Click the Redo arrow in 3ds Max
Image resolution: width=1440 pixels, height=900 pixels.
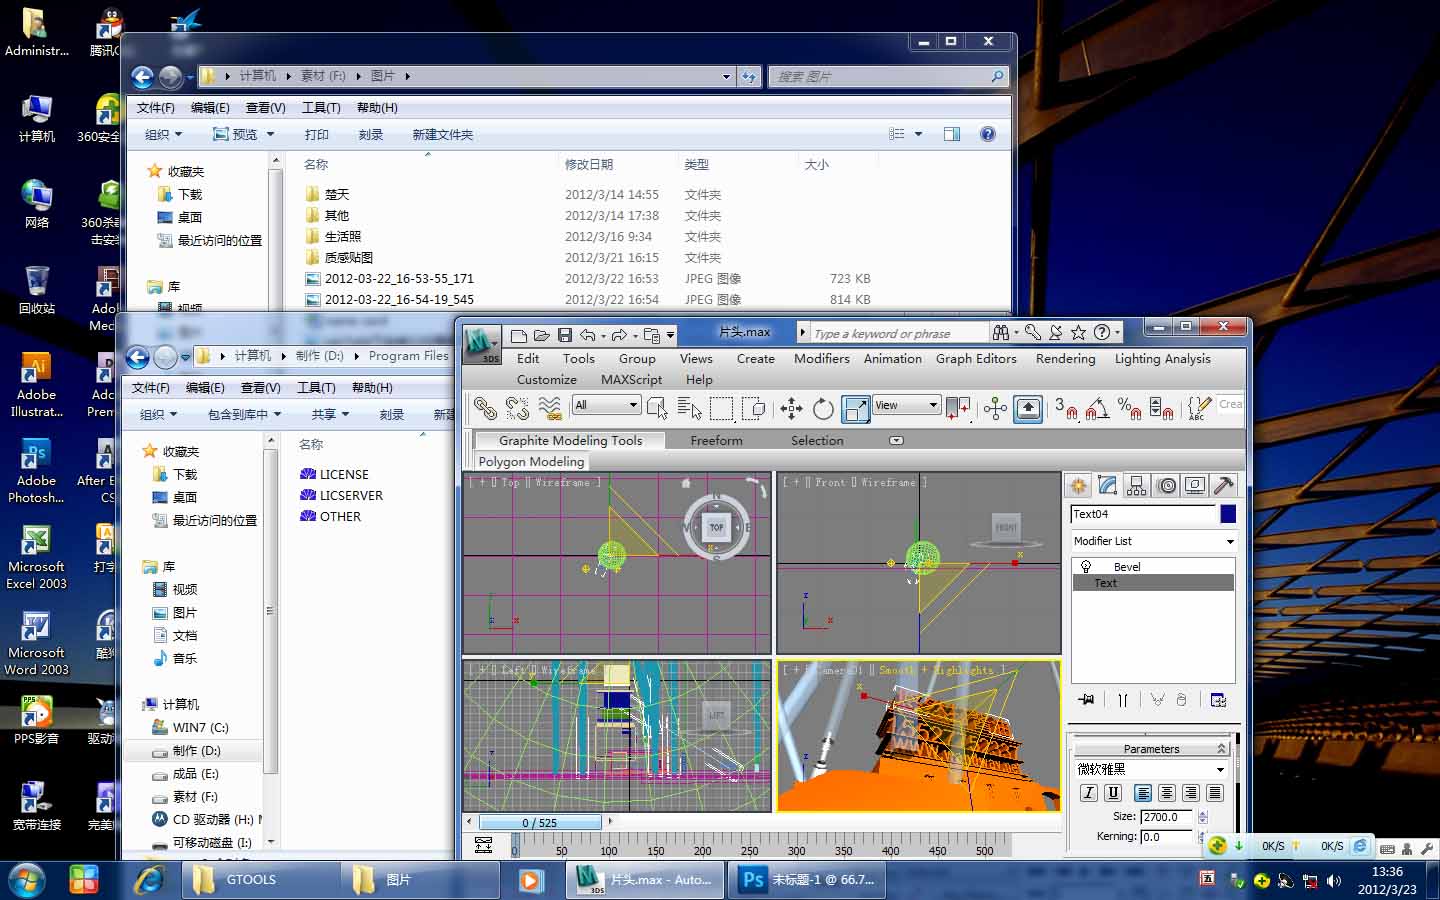619,335
